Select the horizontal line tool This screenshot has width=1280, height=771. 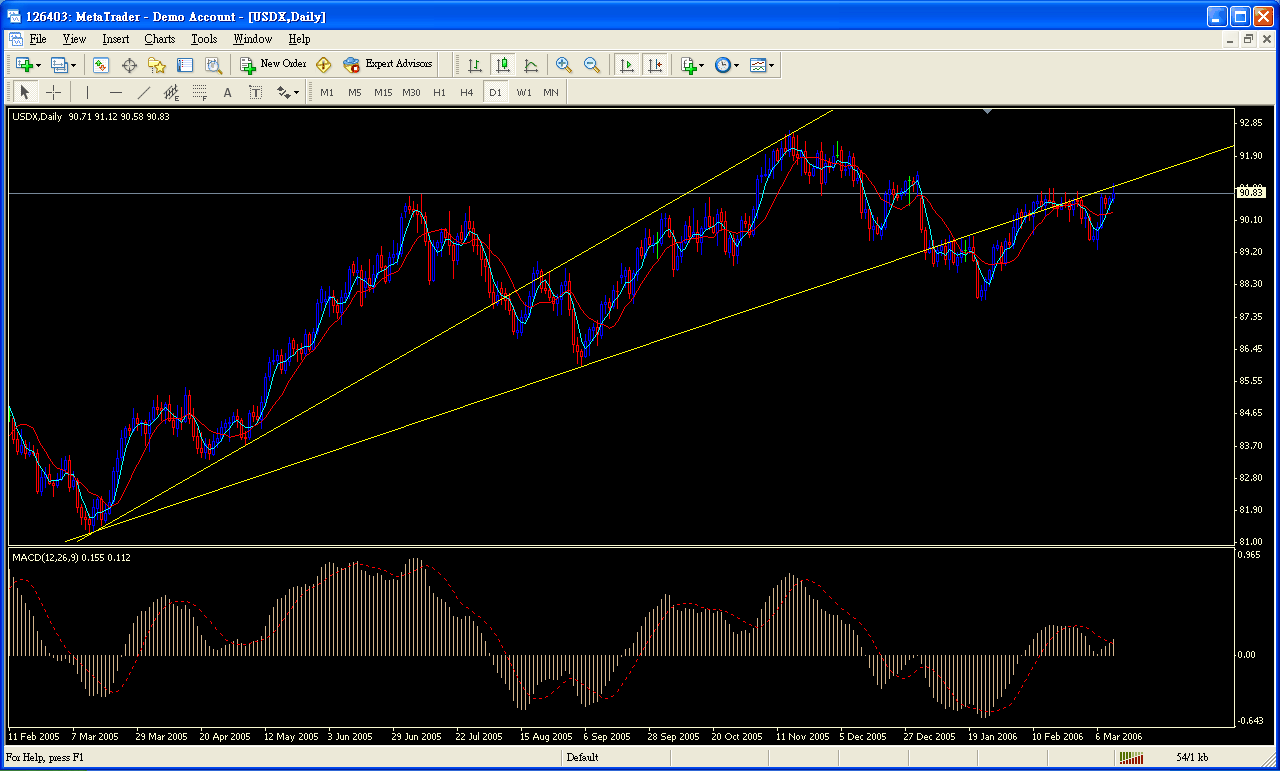(x=115, y=92)
